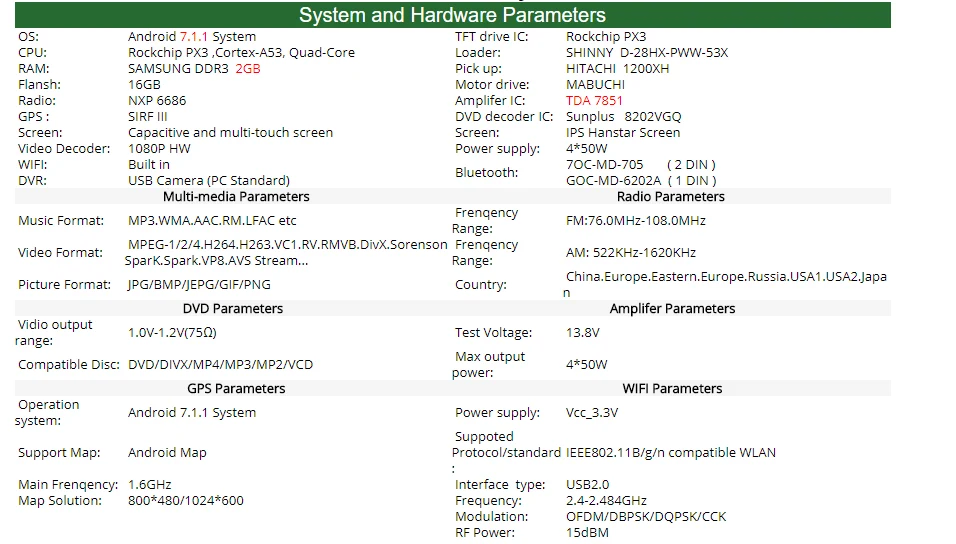Click the Amplifer IC: label
This screenshot has width=956, height=544.
(490, 101)
